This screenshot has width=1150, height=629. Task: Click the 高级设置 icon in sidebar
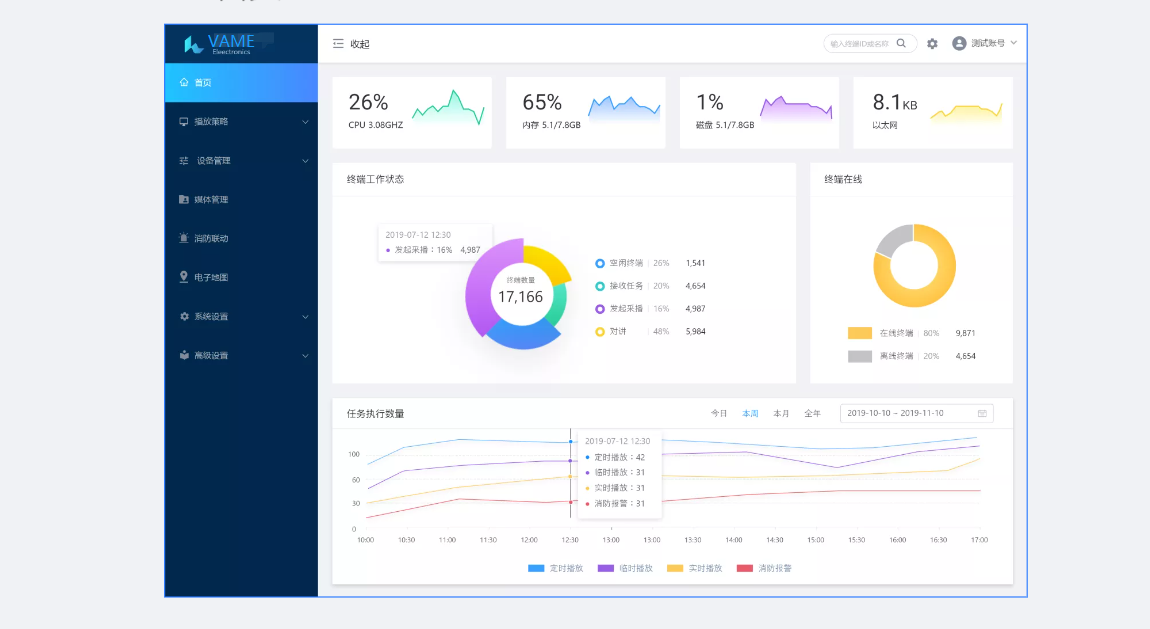[x=184, y=356]
